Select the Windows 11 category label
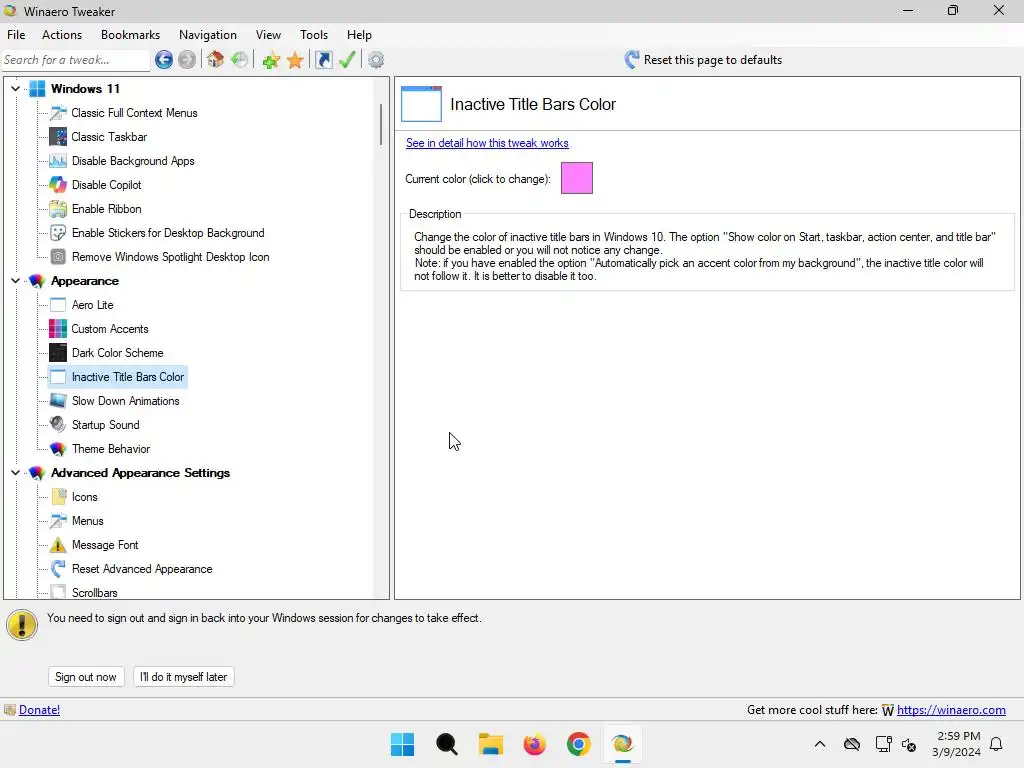Viewport: 1024px width, 768px height. pyautogui.click(x=86, y=88)
